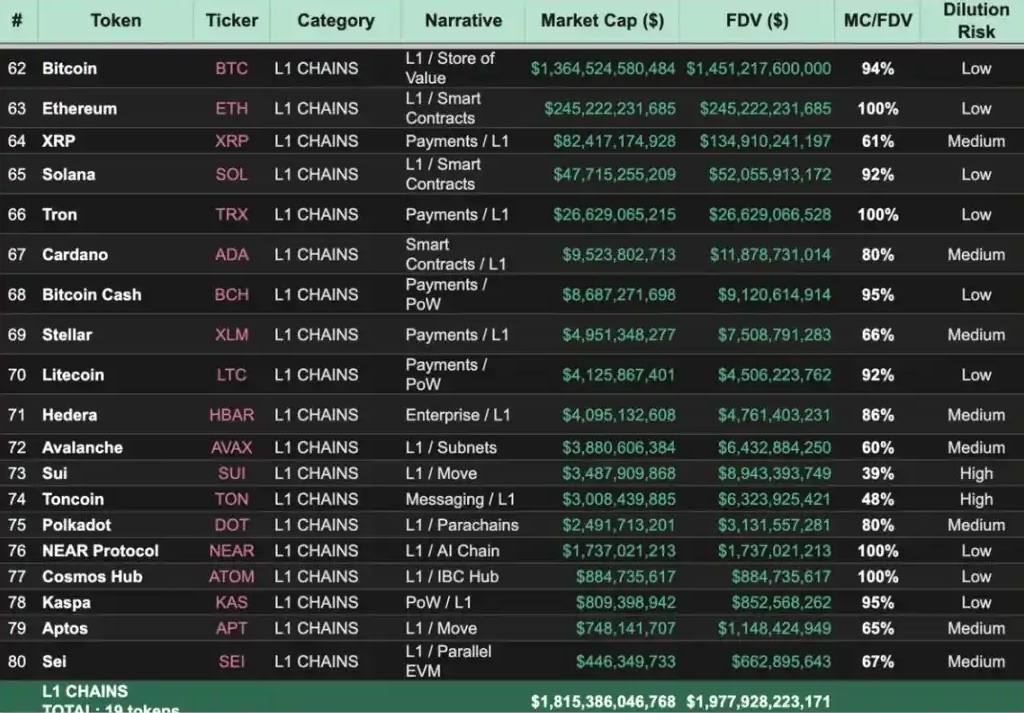Open the Bitcoin token name cell
The width and height of the screenshot is (1024, 713).
(x=69, y=69)
